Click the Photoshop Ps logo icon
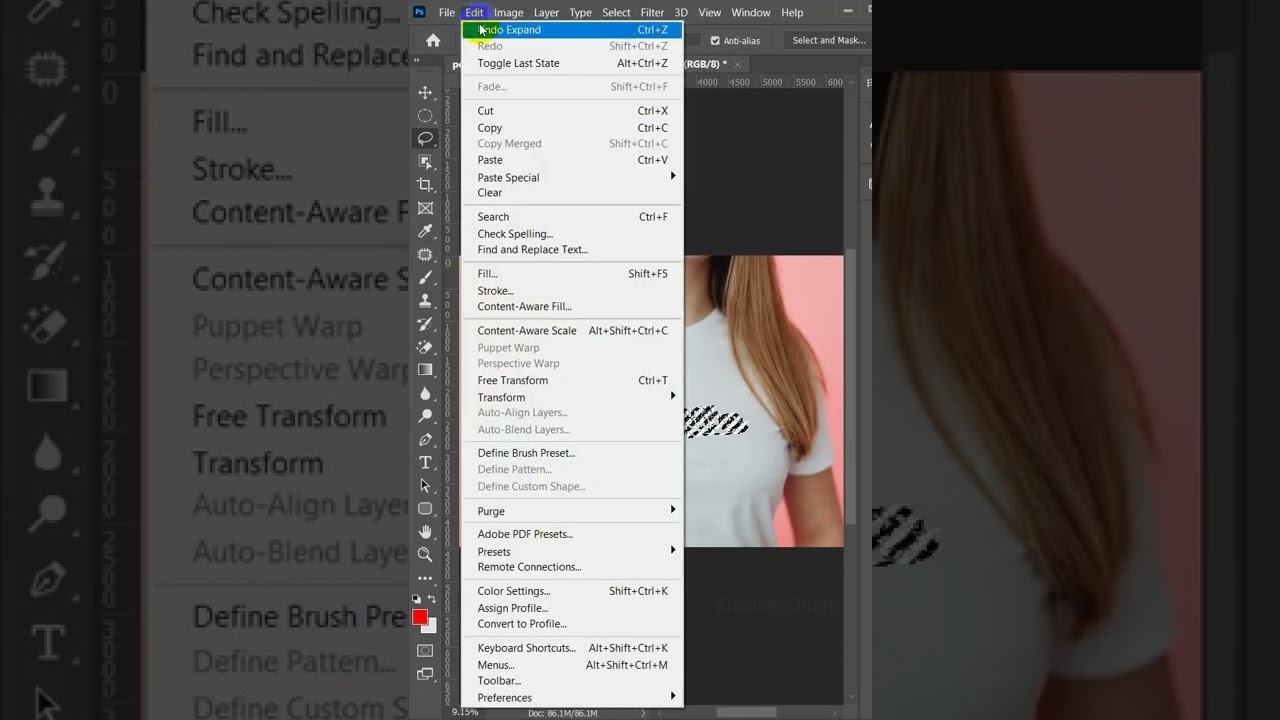Screen dimensions: 1280x720 420,12
